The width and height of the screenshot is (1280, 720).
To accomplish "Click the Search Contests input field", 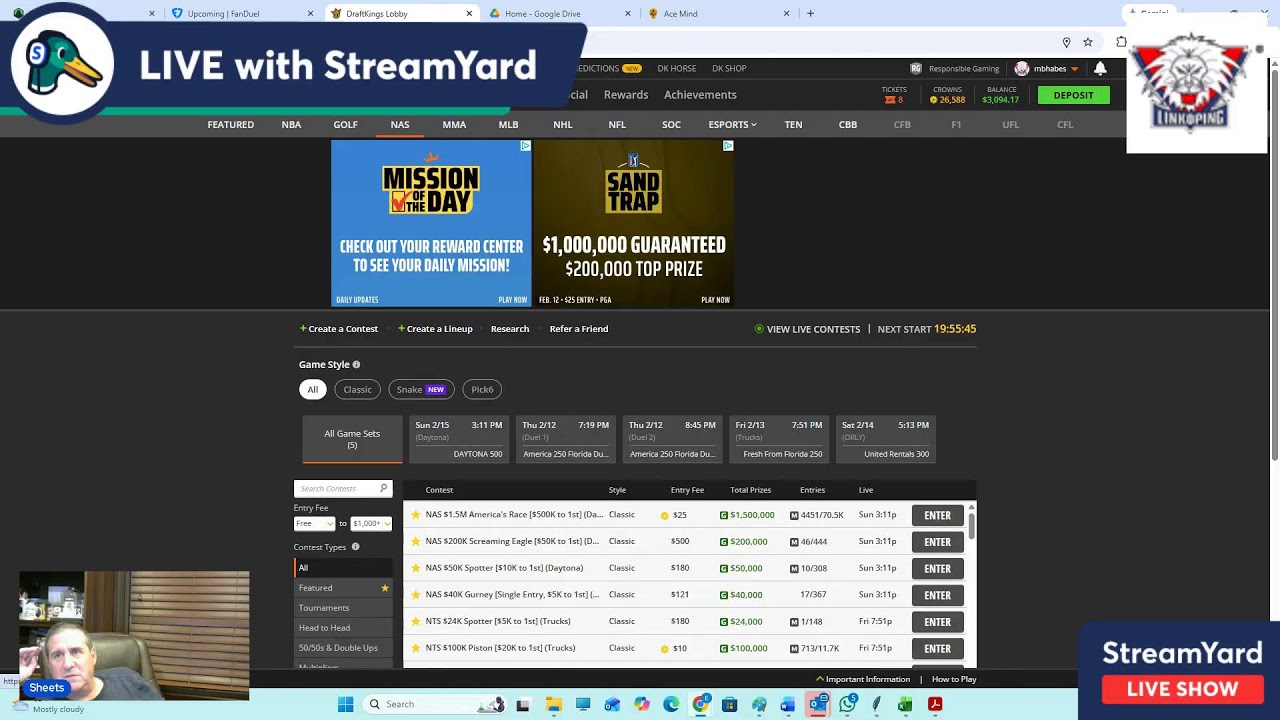I will click(342, 488).
